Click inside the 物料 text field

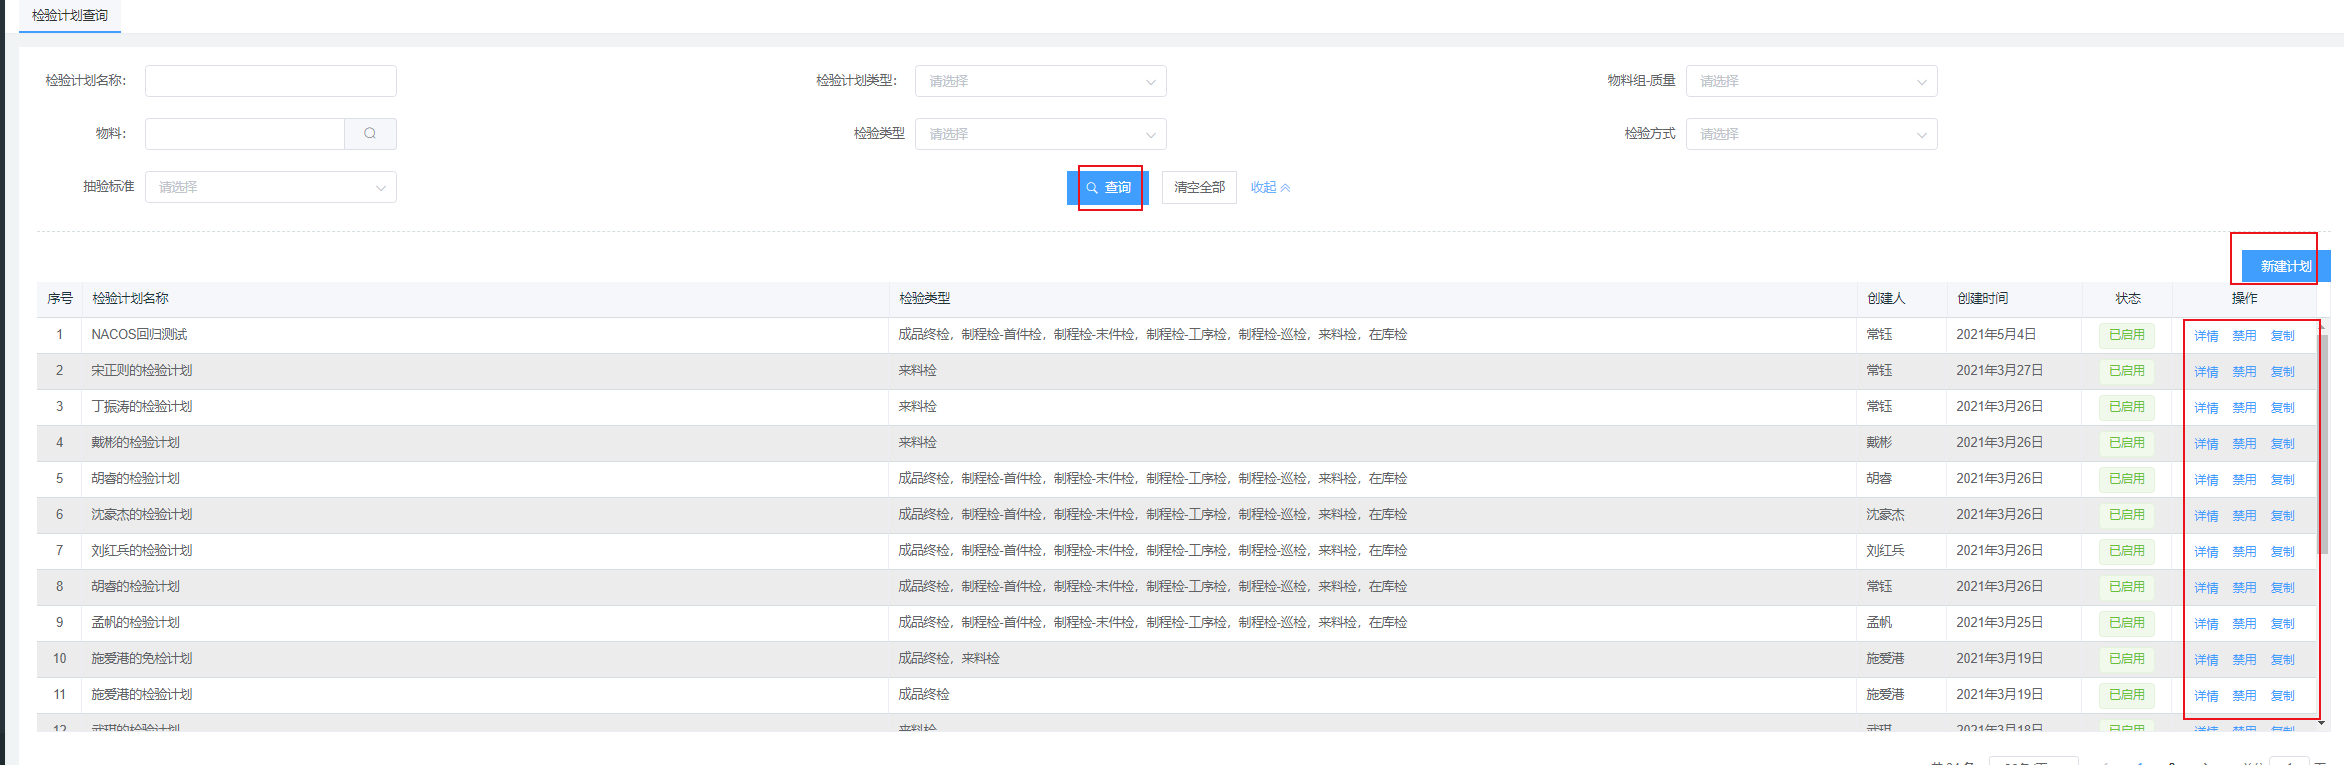[245, 134]
